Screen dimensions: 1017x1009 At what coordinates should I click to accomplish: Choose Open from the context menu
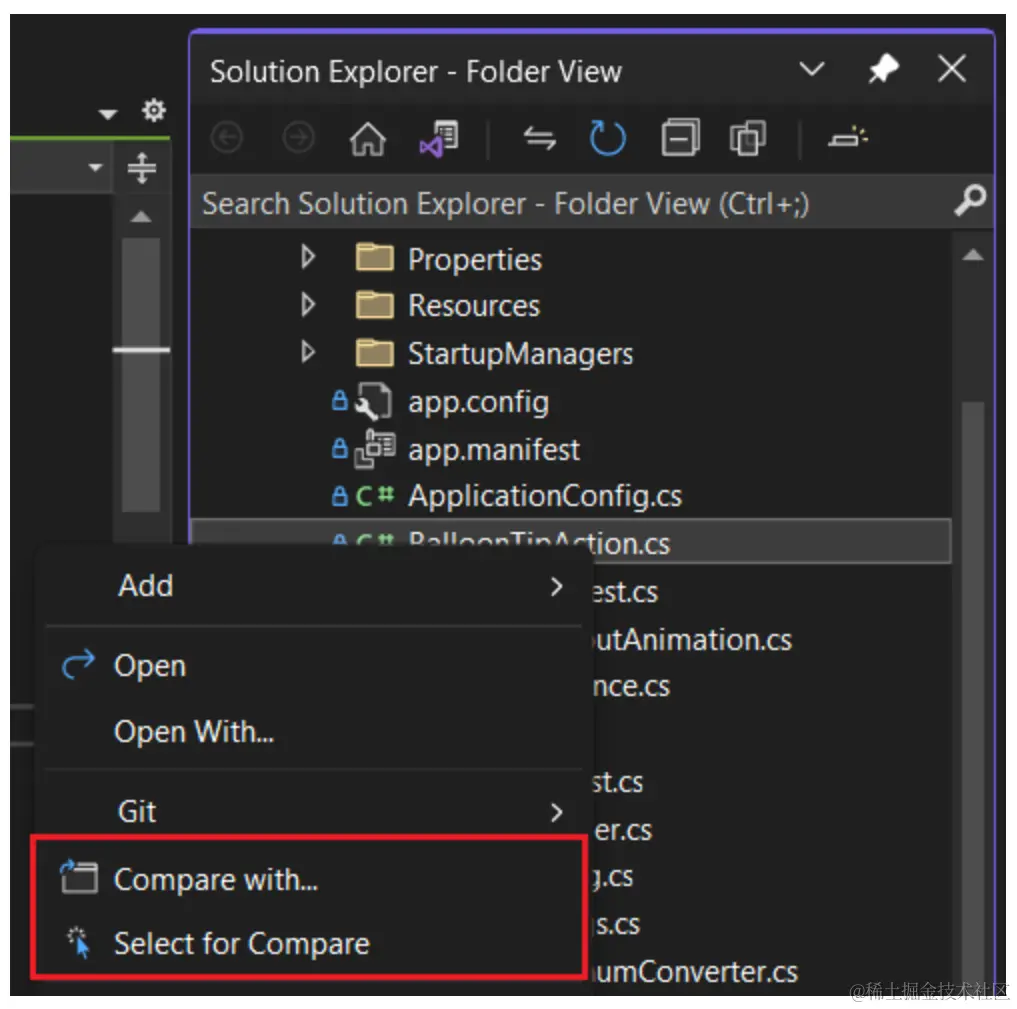(x=314, y=666)
